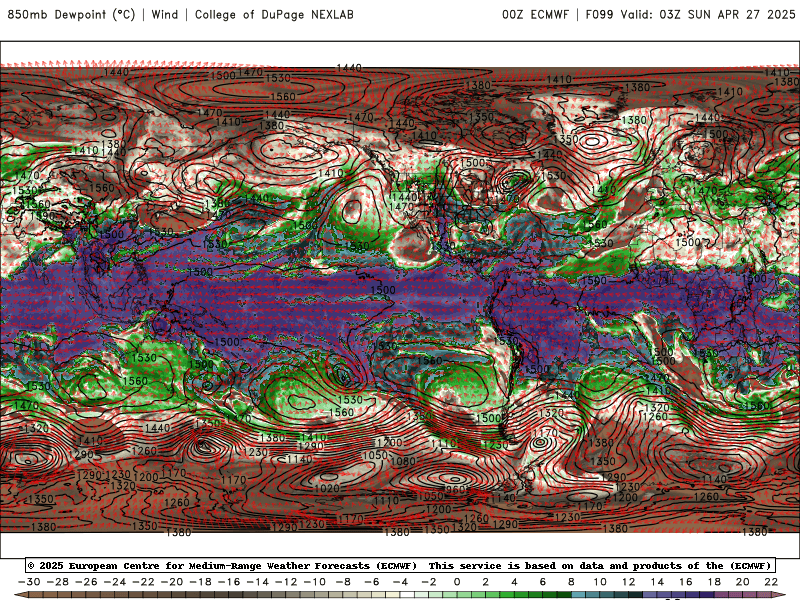Click the "-28" color scale label
Viewport: 800px width, 600px height.
tap(58, 582)
